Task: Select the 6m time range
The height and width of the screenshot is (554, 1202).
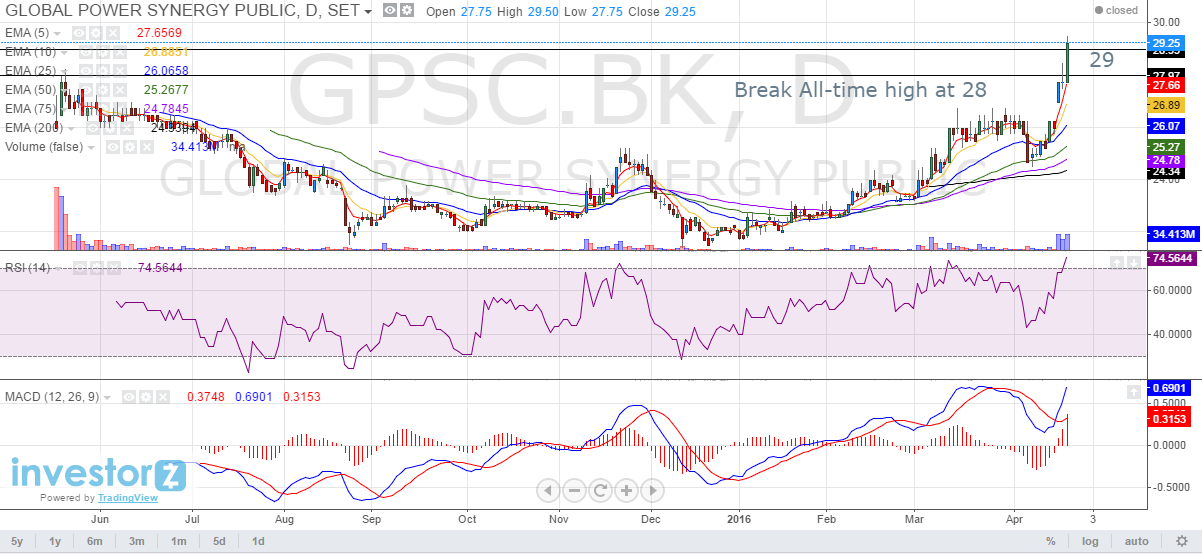Action: (94, 541)
